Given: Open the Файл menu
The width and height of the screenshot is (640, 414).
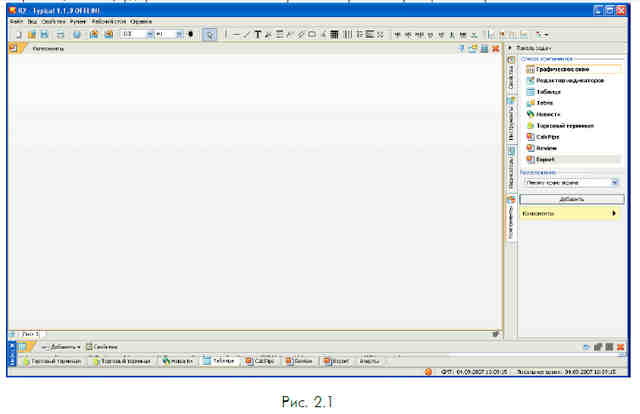Looking at the screenshot, I should (x=16, y=21).
